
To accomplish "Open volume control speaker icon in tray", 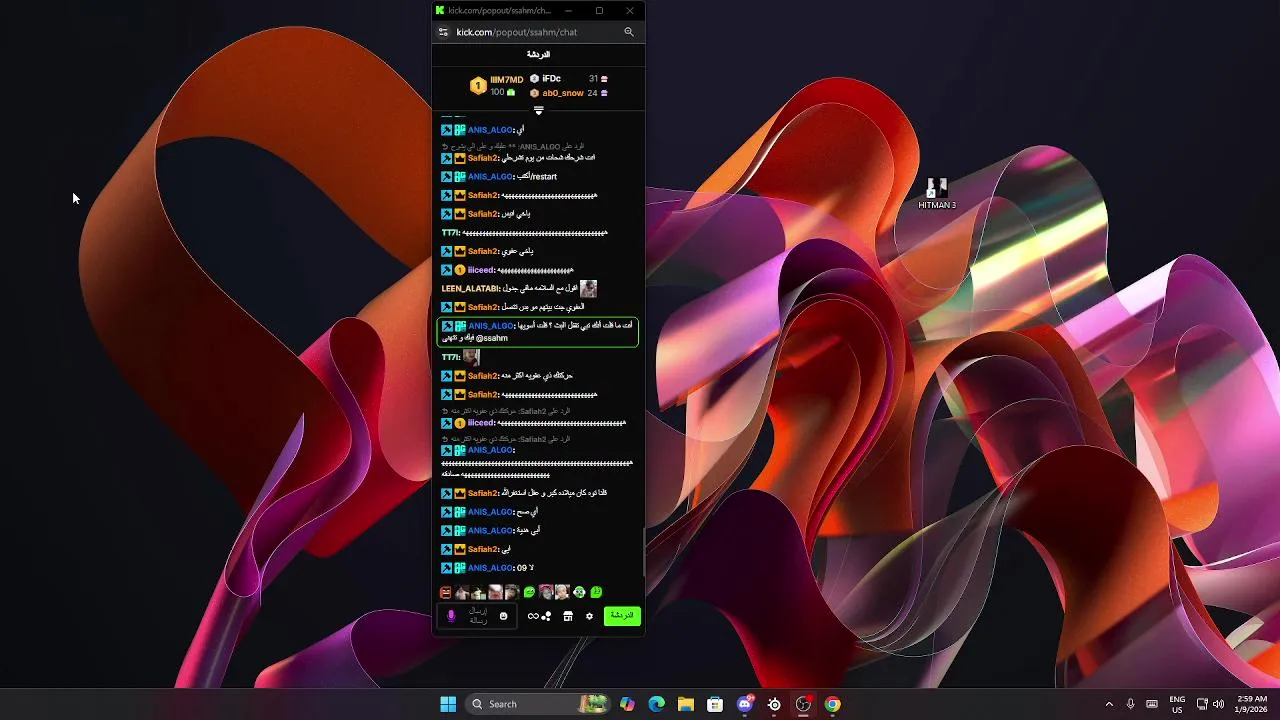I will [x=1219, y=704].
